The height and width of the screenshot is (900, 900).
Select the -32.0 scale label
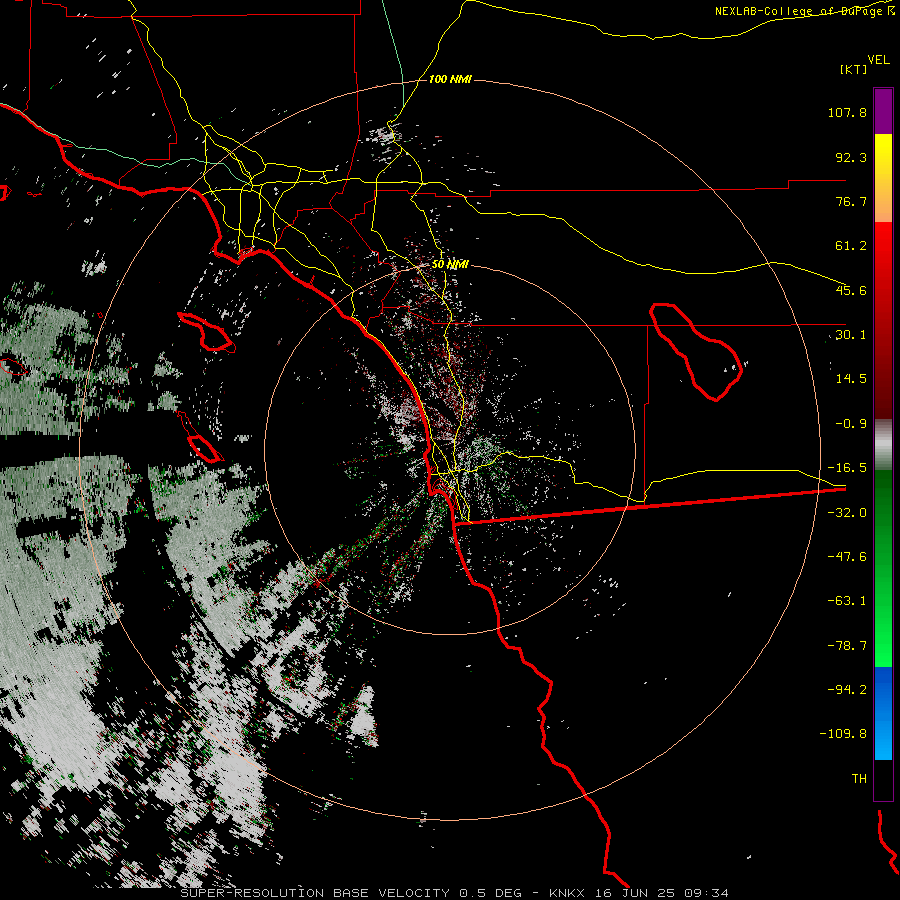coord(847,513)
